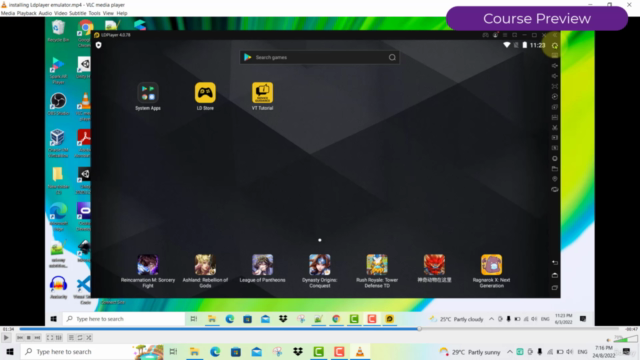640x360 pixels.
Task: Click LDPlayer scissors screenshot icon
Action: 555,128
